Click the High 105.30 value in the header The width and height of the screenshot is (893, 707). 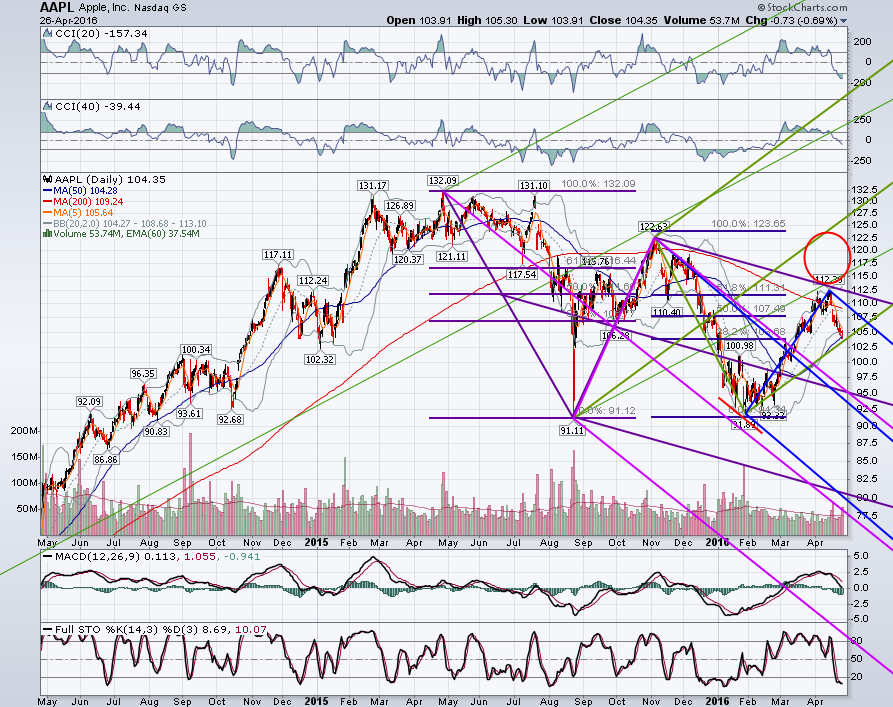[x=487, y=21]
